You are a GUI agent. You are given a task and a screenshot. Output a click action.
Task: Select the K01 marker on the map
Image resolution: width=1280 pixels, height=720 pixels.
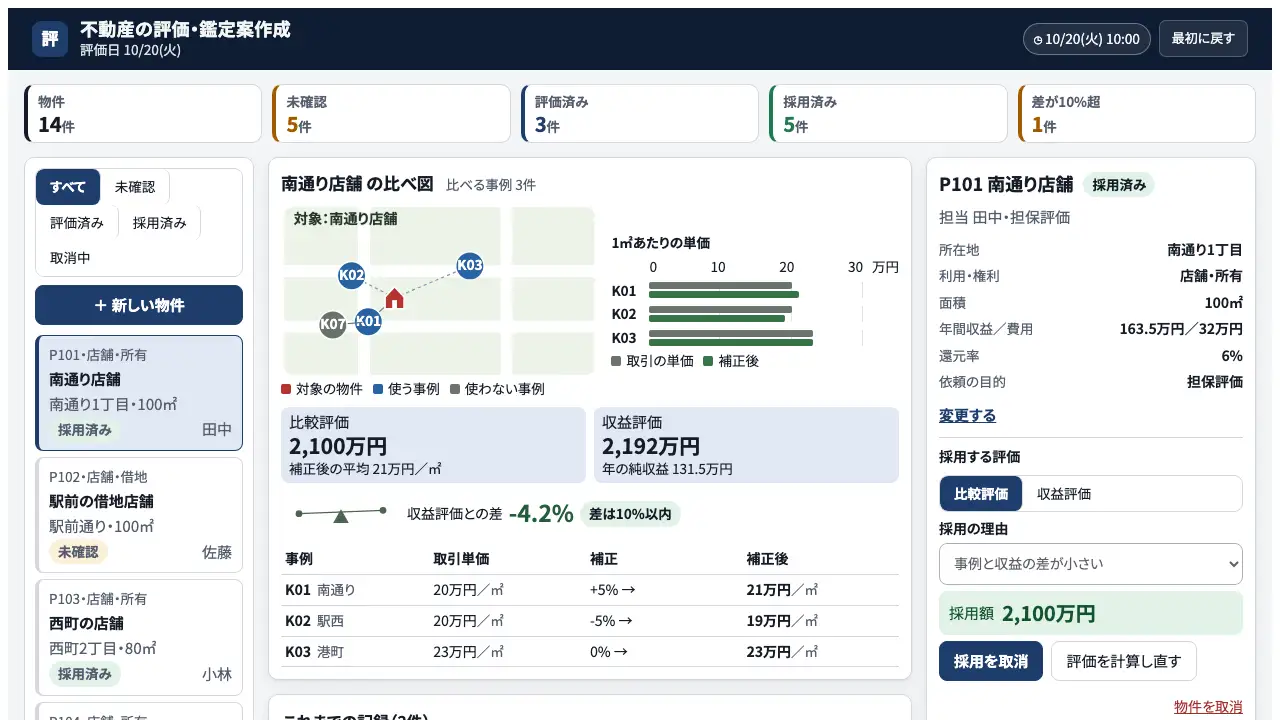(x=368, y=321)
